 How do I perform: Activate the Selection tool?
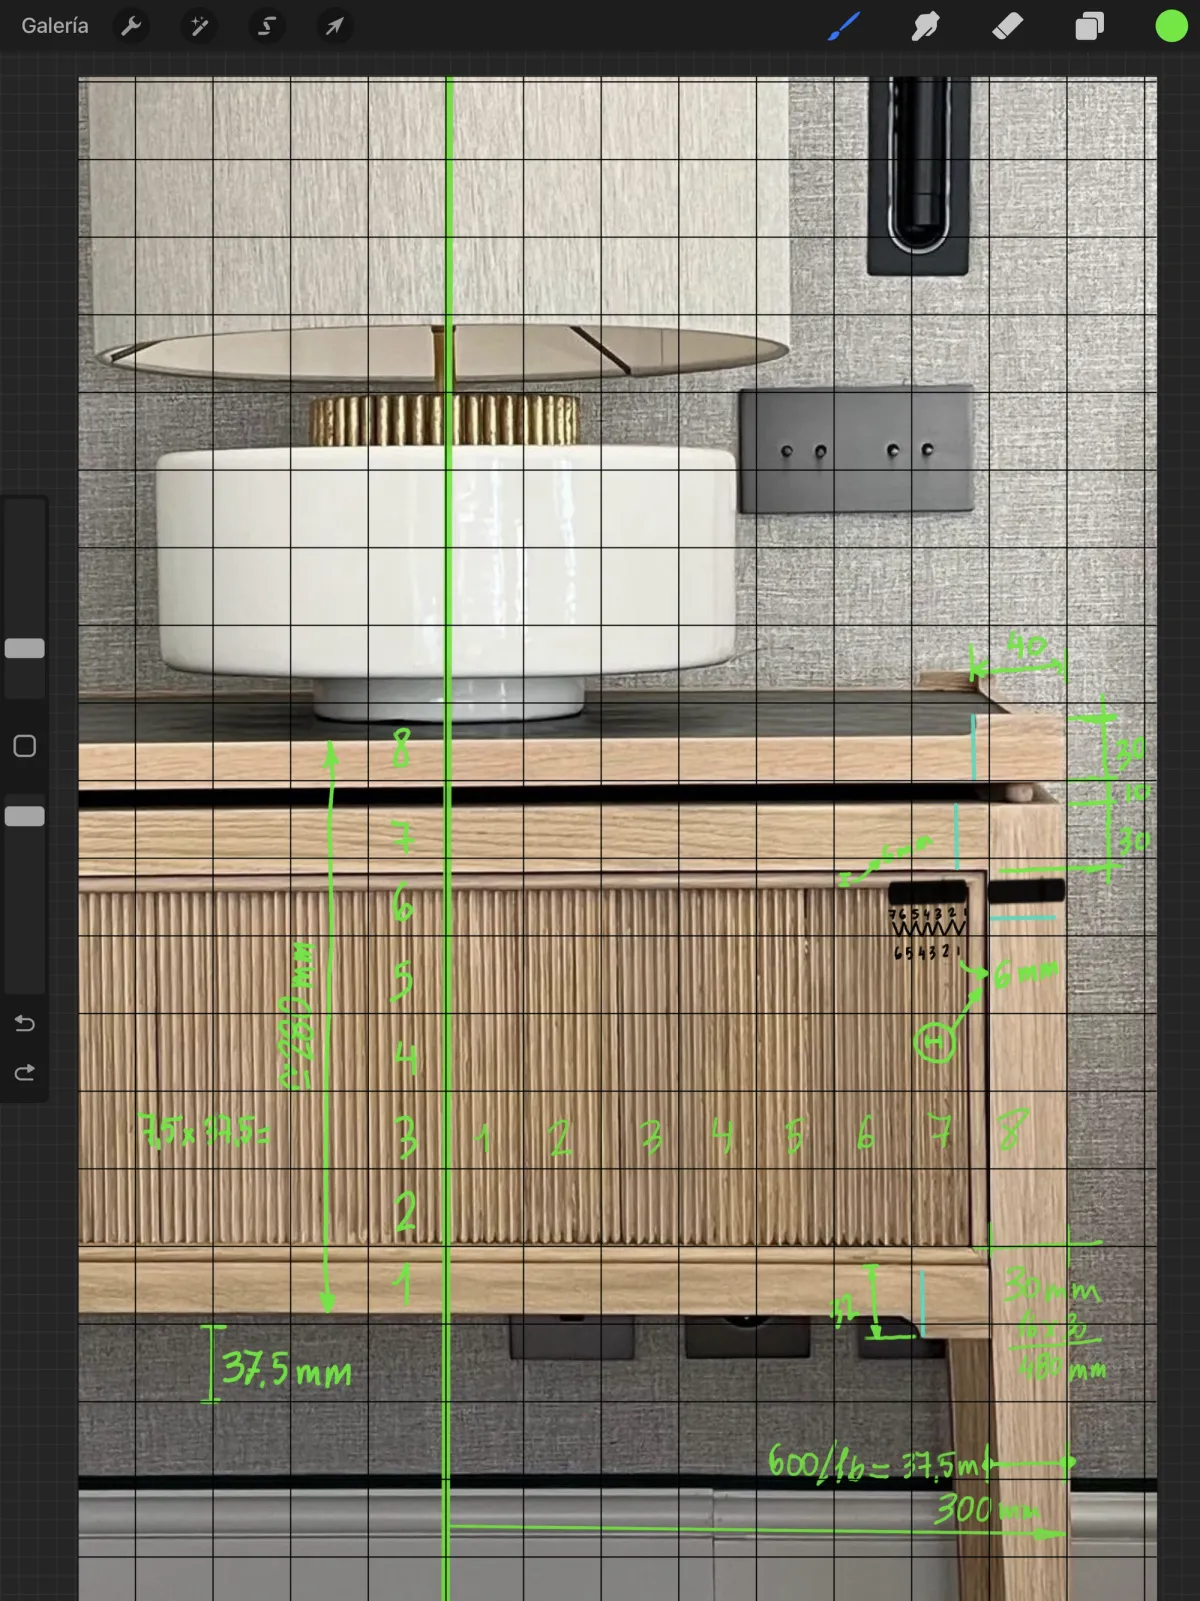click(x=267, y=26)
